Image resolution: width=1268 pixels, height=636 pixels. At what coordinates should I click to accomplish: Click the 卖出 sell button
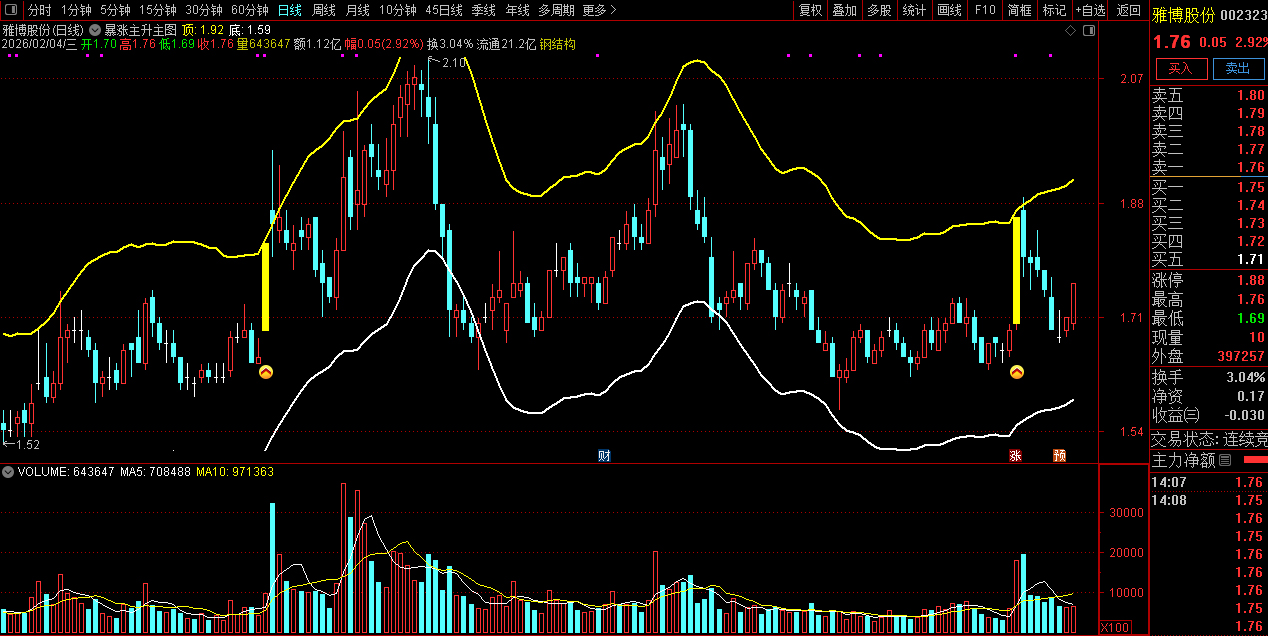1238,68
